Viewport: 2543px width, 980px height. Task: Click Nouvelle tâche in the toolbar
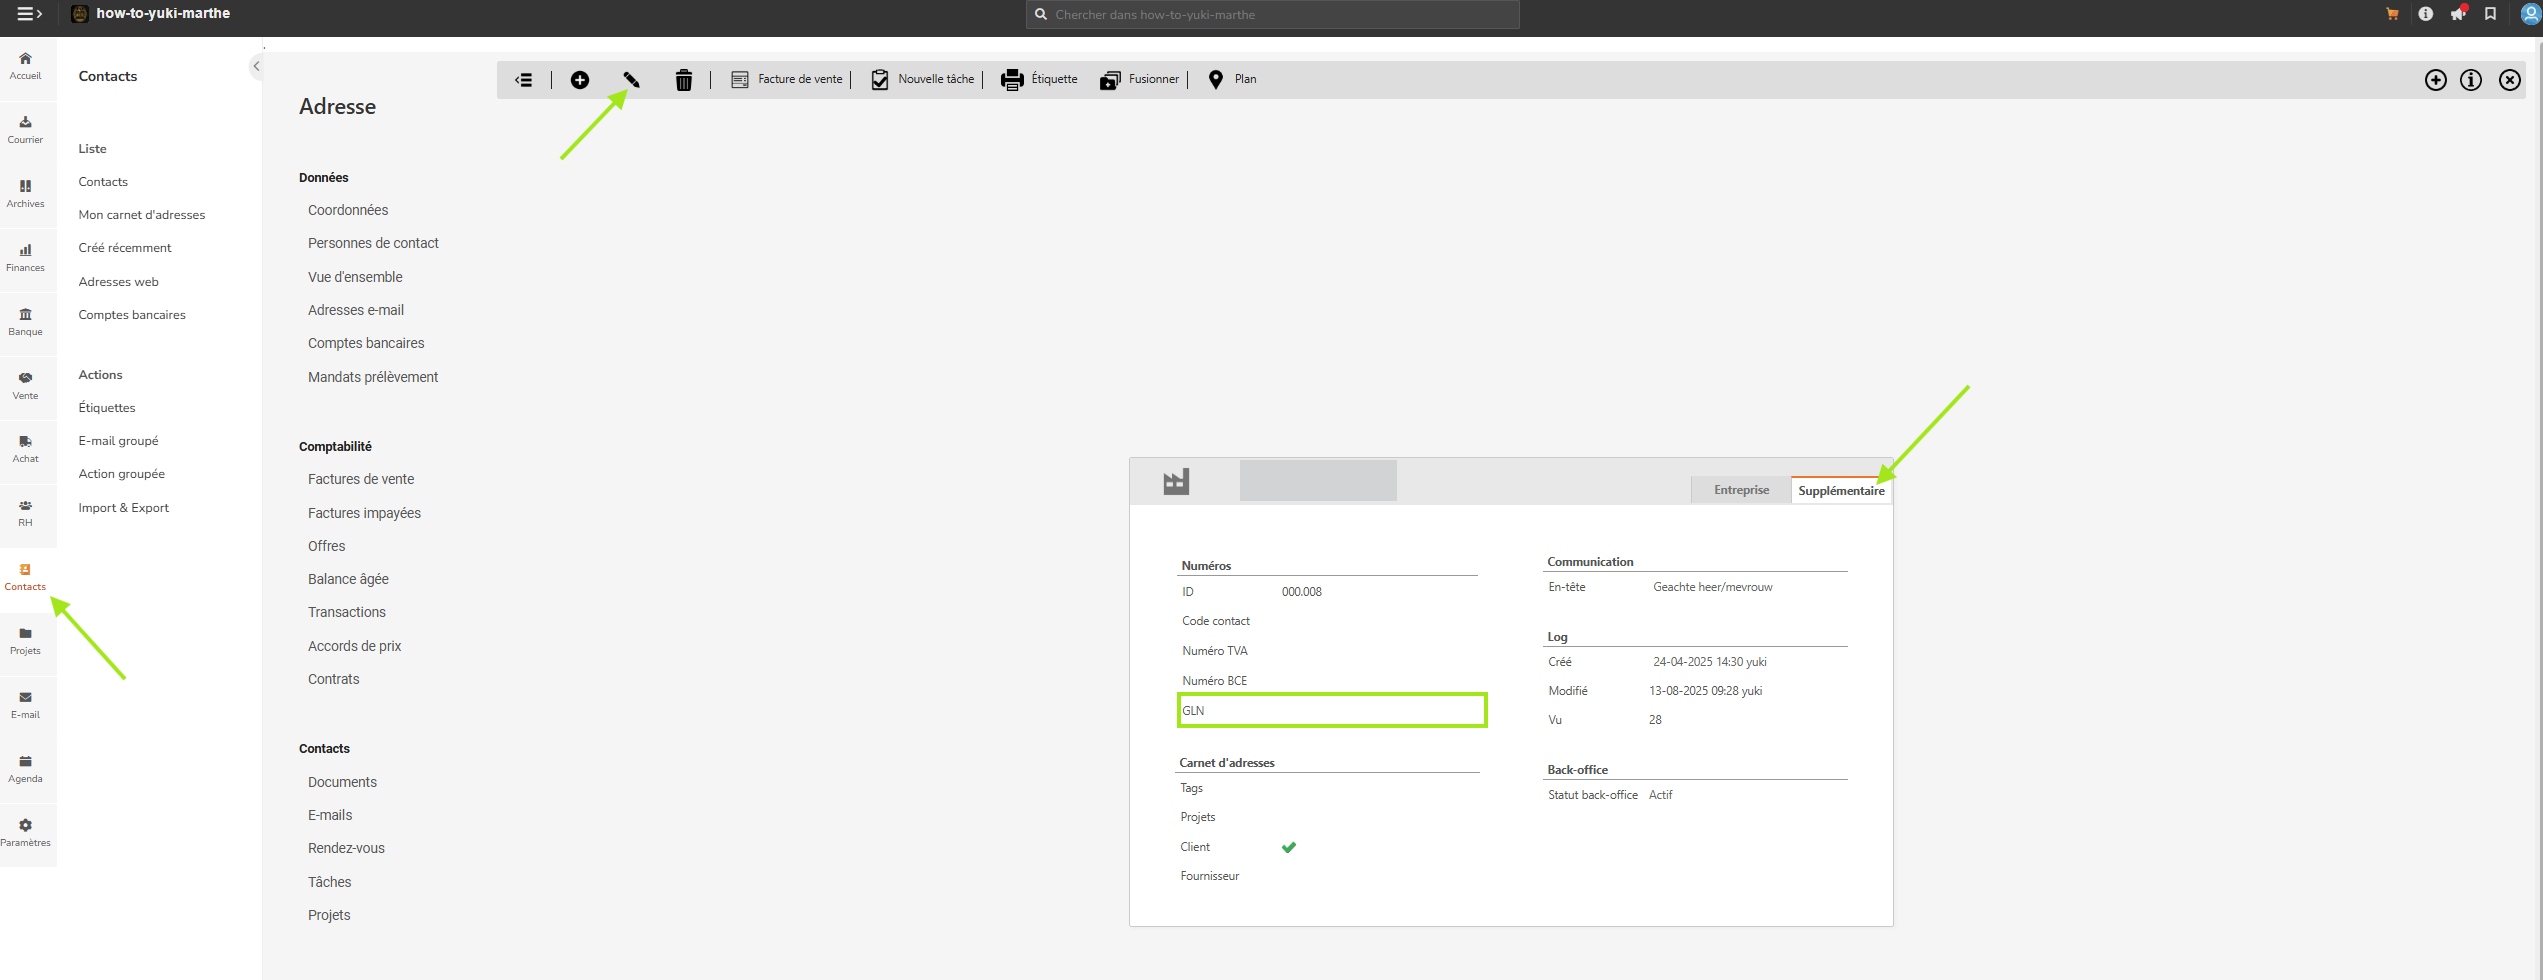tap(923, 79)
